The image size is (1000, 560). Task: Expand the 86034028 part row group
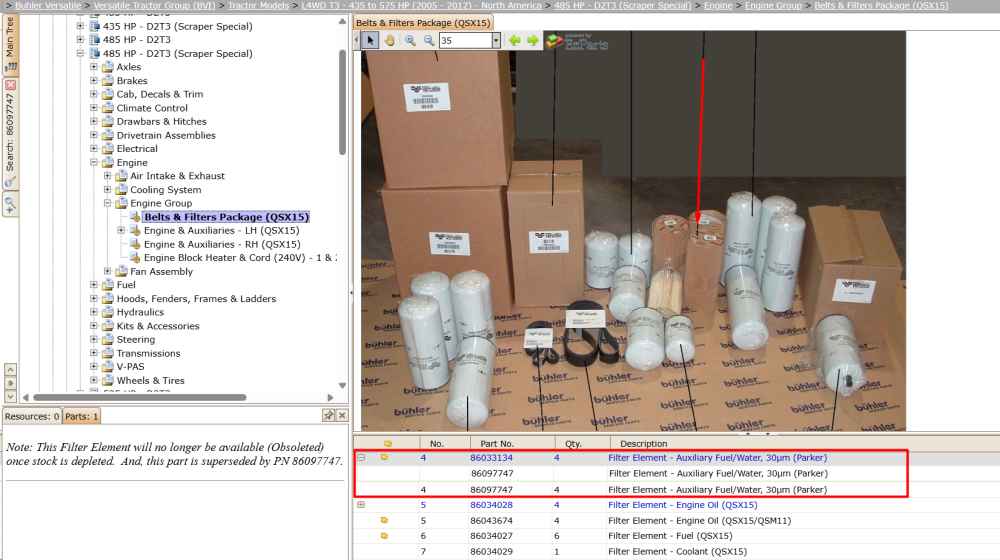point(361,505)
